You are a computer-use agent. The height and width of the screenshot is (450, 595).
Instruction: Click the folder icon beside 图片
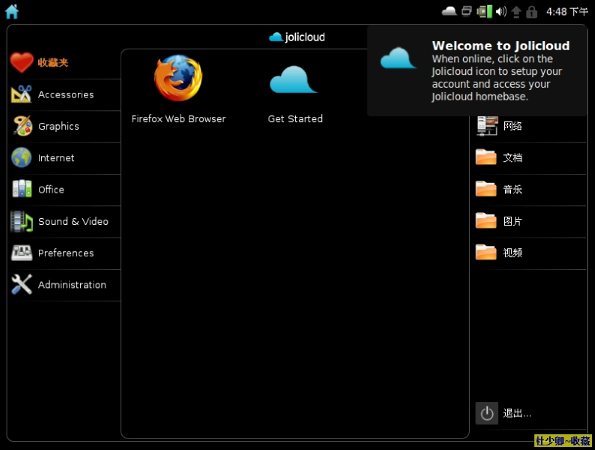(486, 220)
